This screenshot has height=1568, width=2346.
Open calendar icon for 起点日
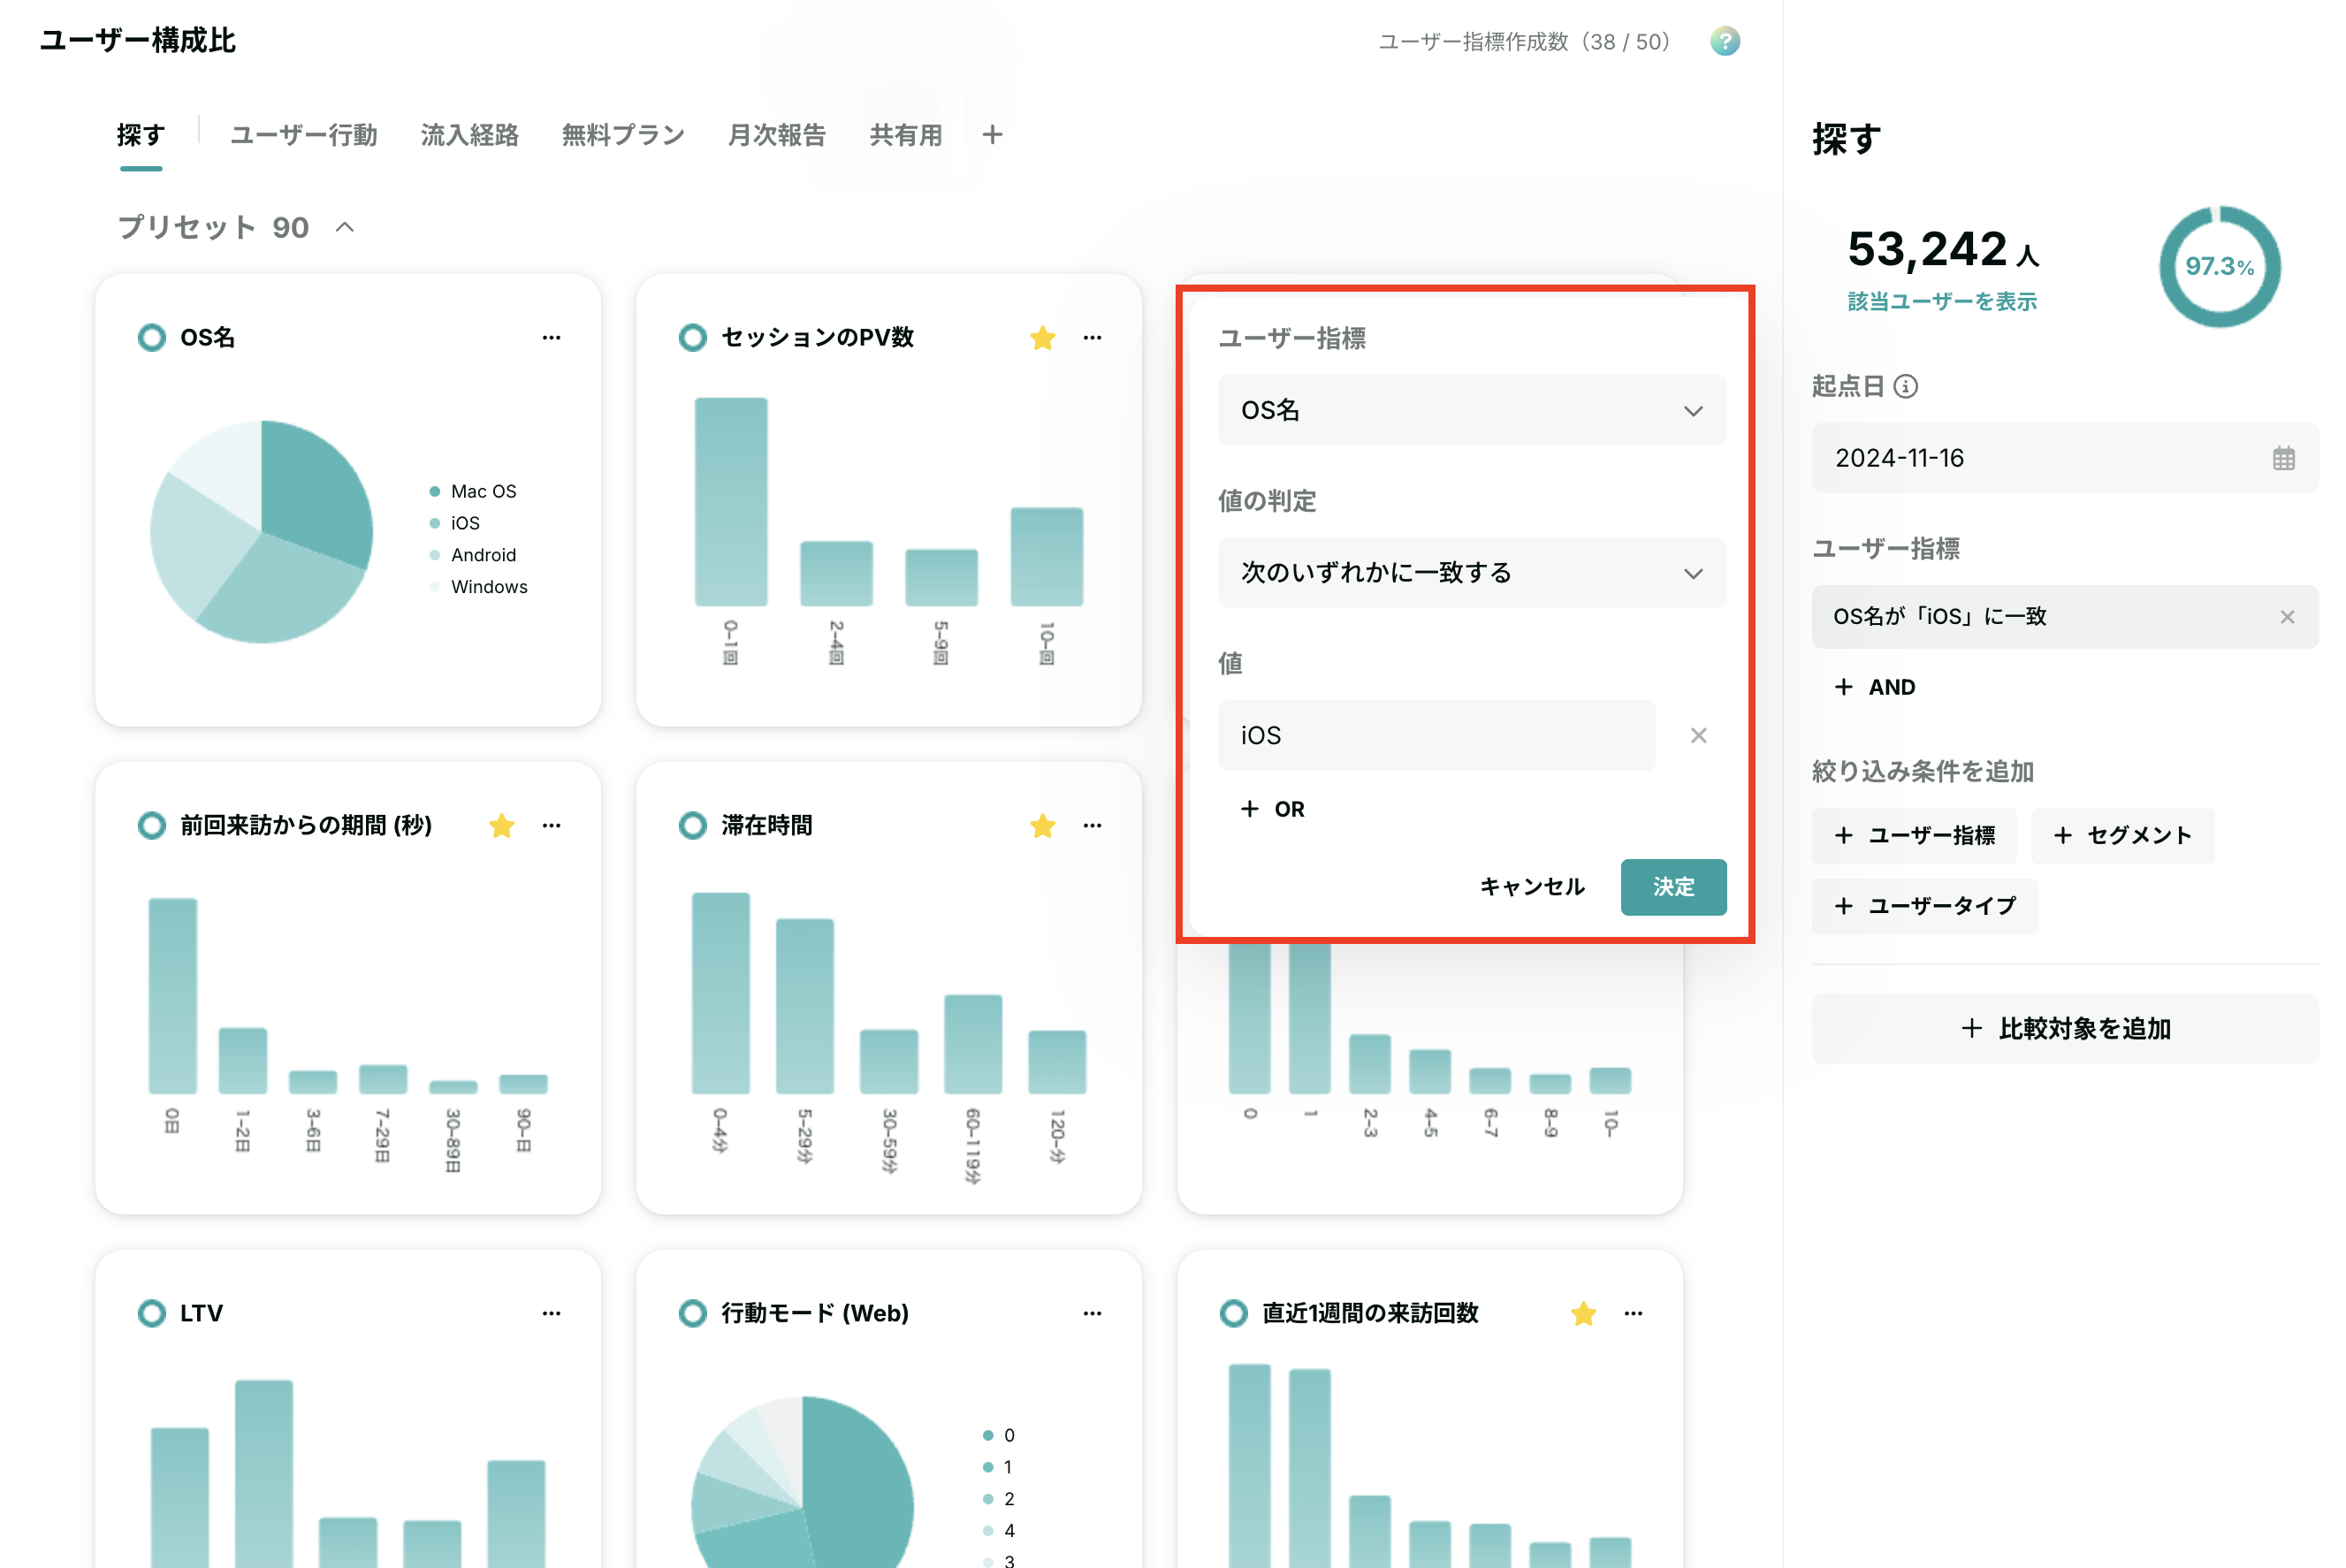2283,459
